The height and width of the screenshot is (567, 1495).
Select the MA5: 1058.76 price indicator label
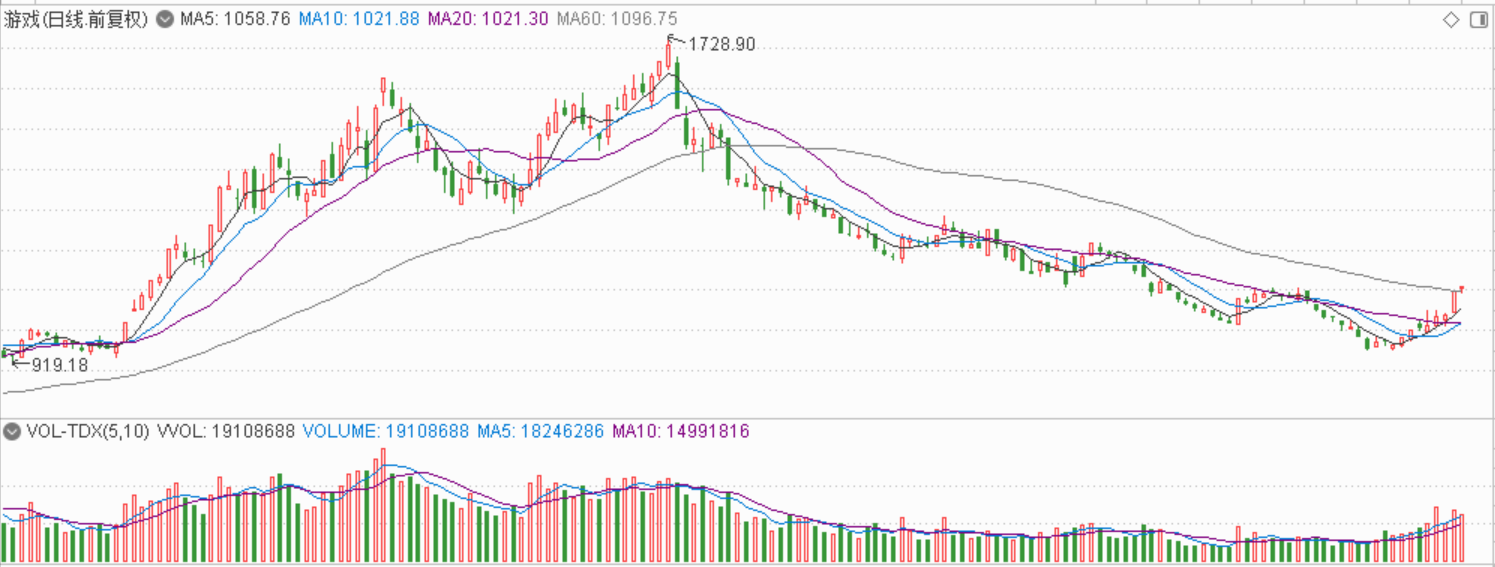pos(235,19)
